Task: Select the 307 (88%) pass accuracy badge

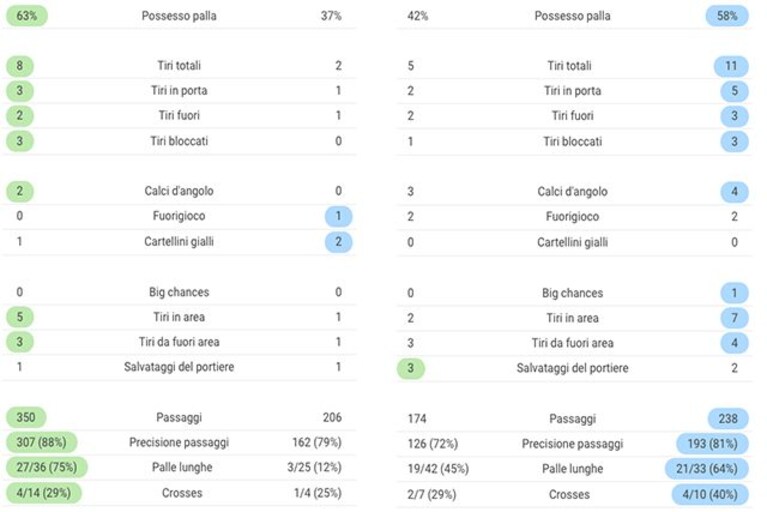Action: tap(42, 443)
